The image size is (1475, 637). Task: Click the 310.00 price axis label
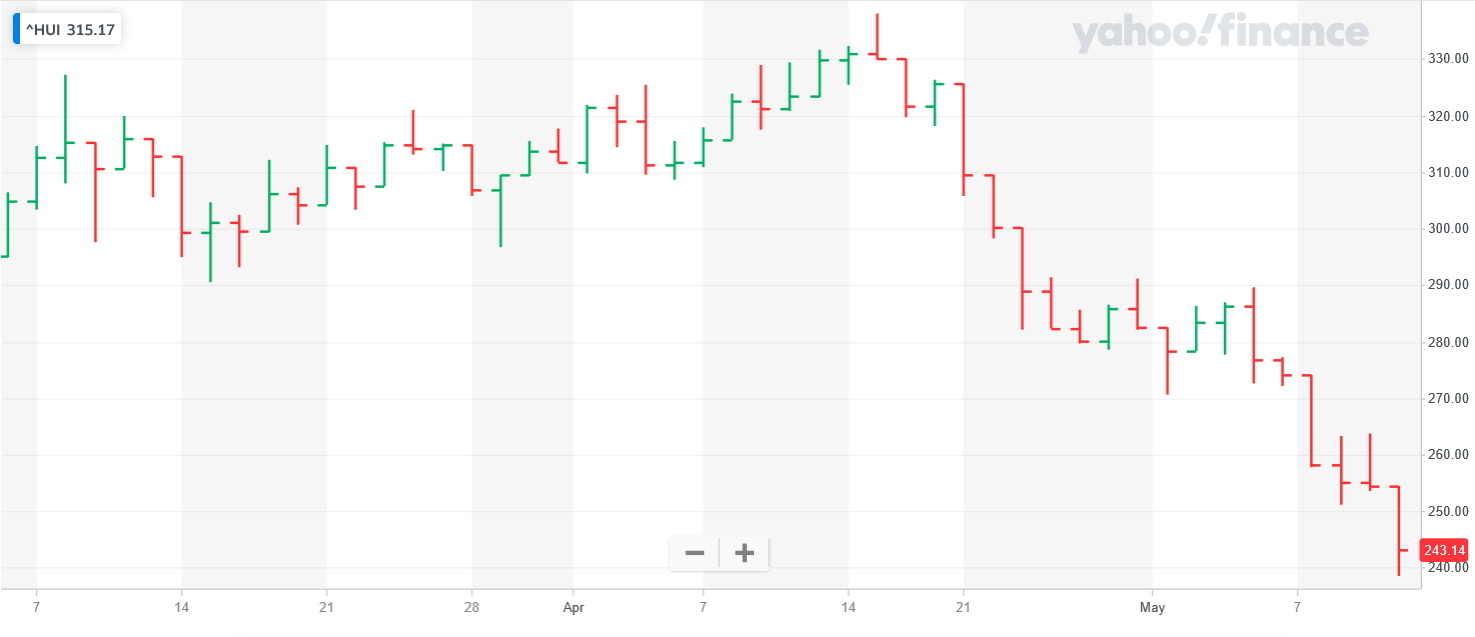[1446, 172]
